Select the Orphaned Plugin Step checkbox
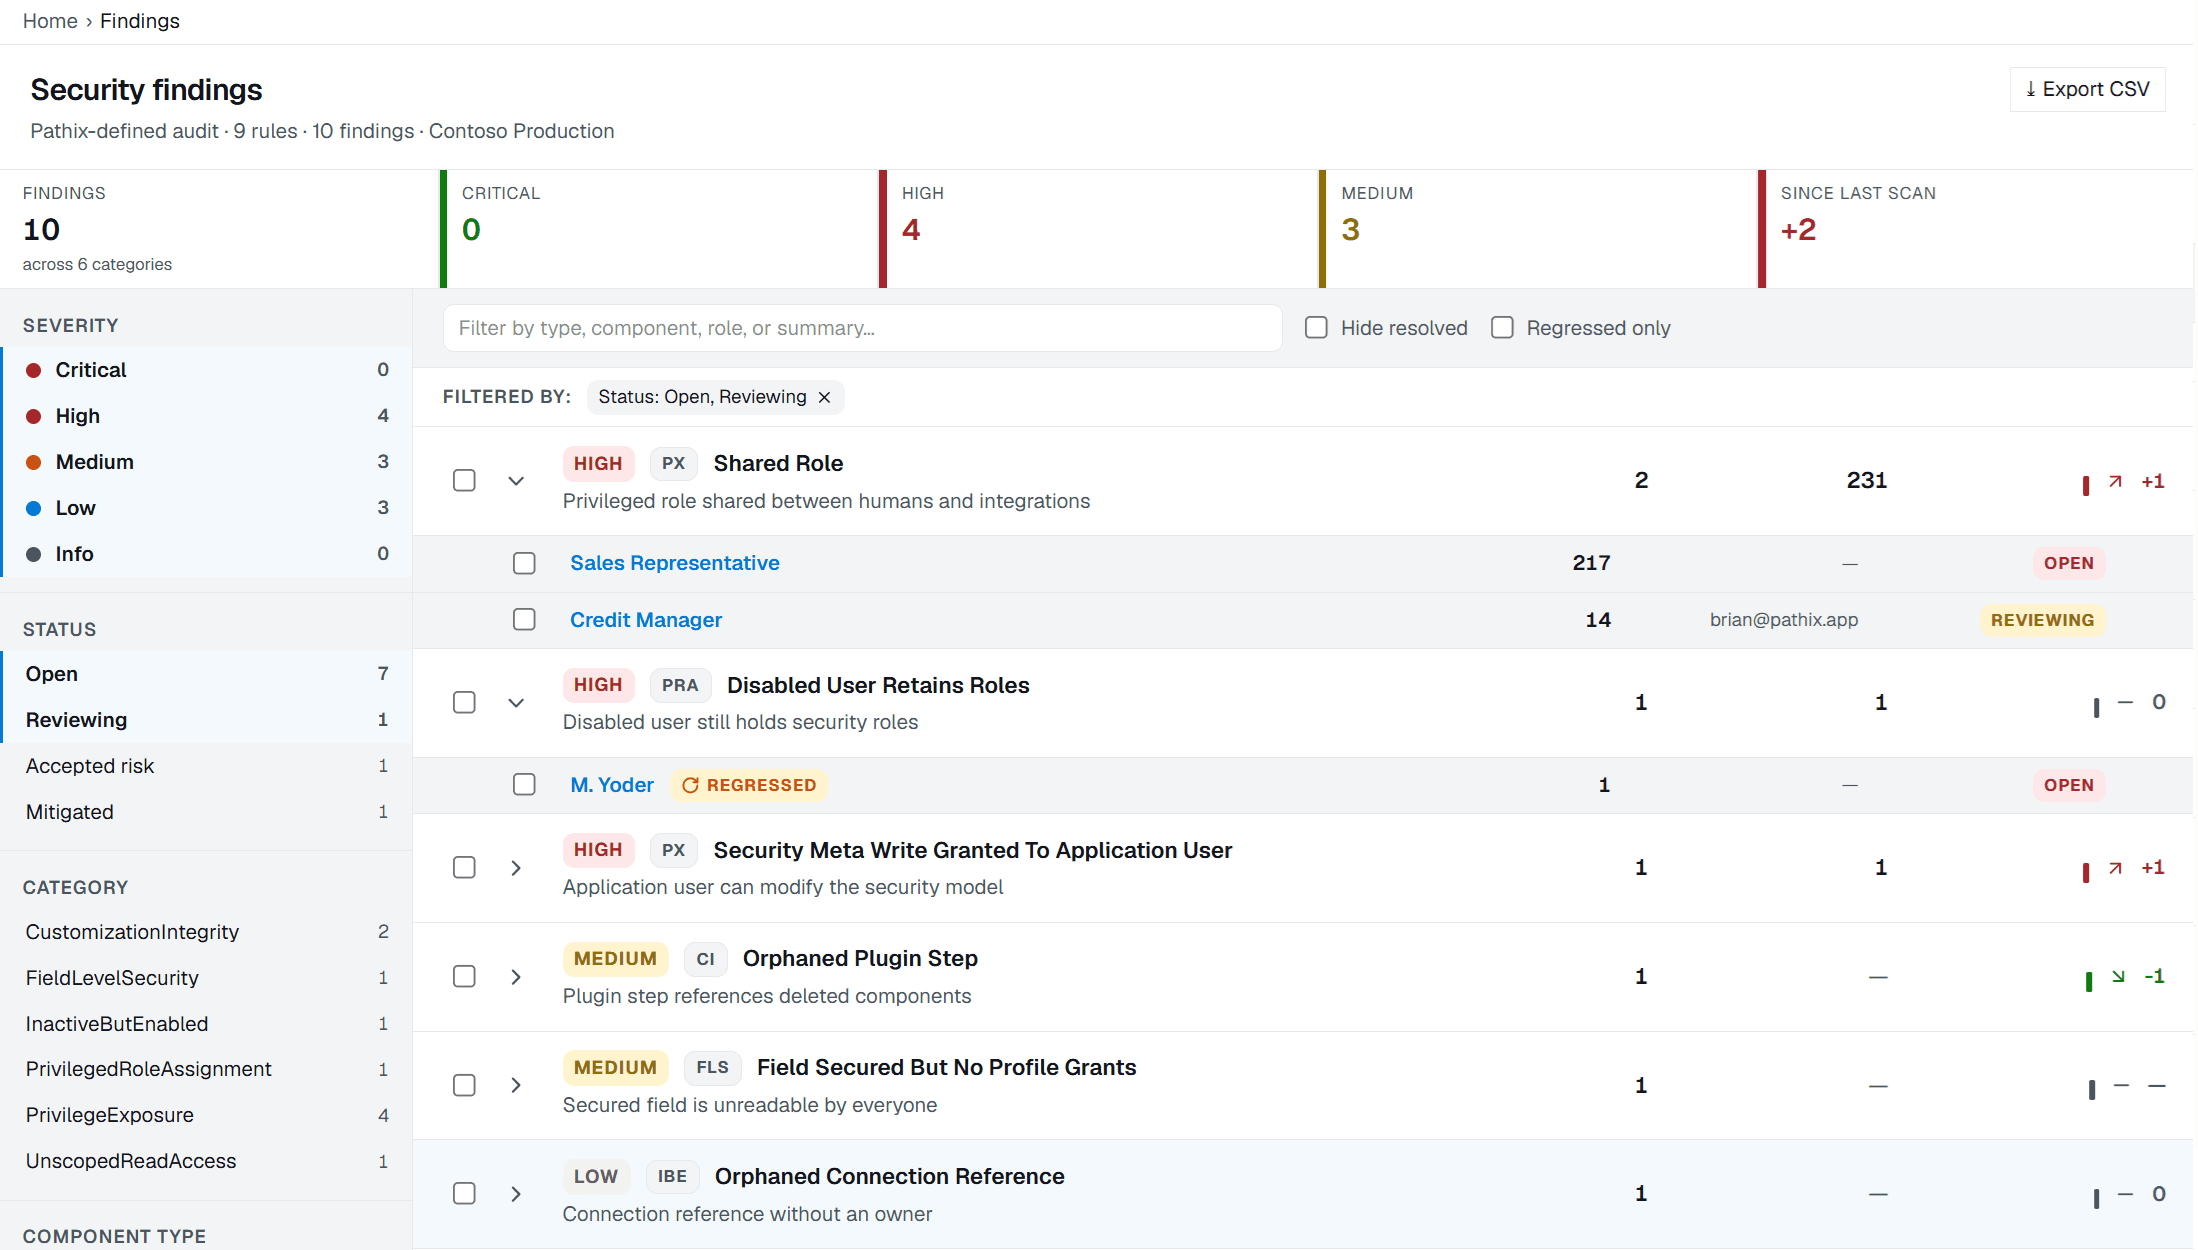This screenshot has width=2198, height=1250. pyautogui.click(x=464, y=977)
